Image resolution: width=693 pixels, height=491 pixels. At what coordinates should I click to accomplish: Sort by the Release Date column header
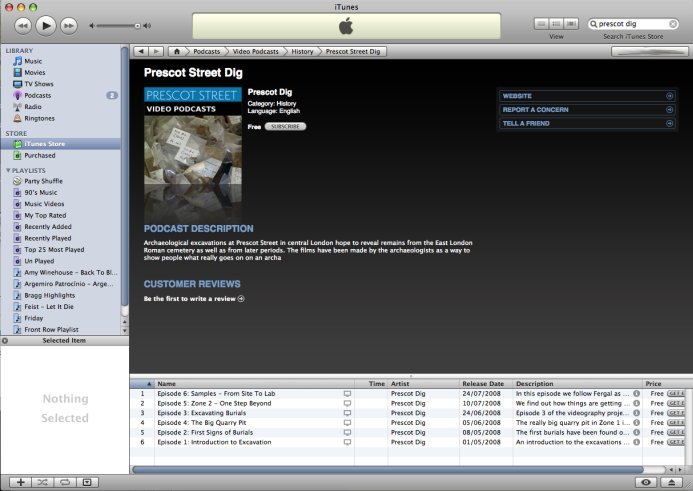tap(485, 384)
